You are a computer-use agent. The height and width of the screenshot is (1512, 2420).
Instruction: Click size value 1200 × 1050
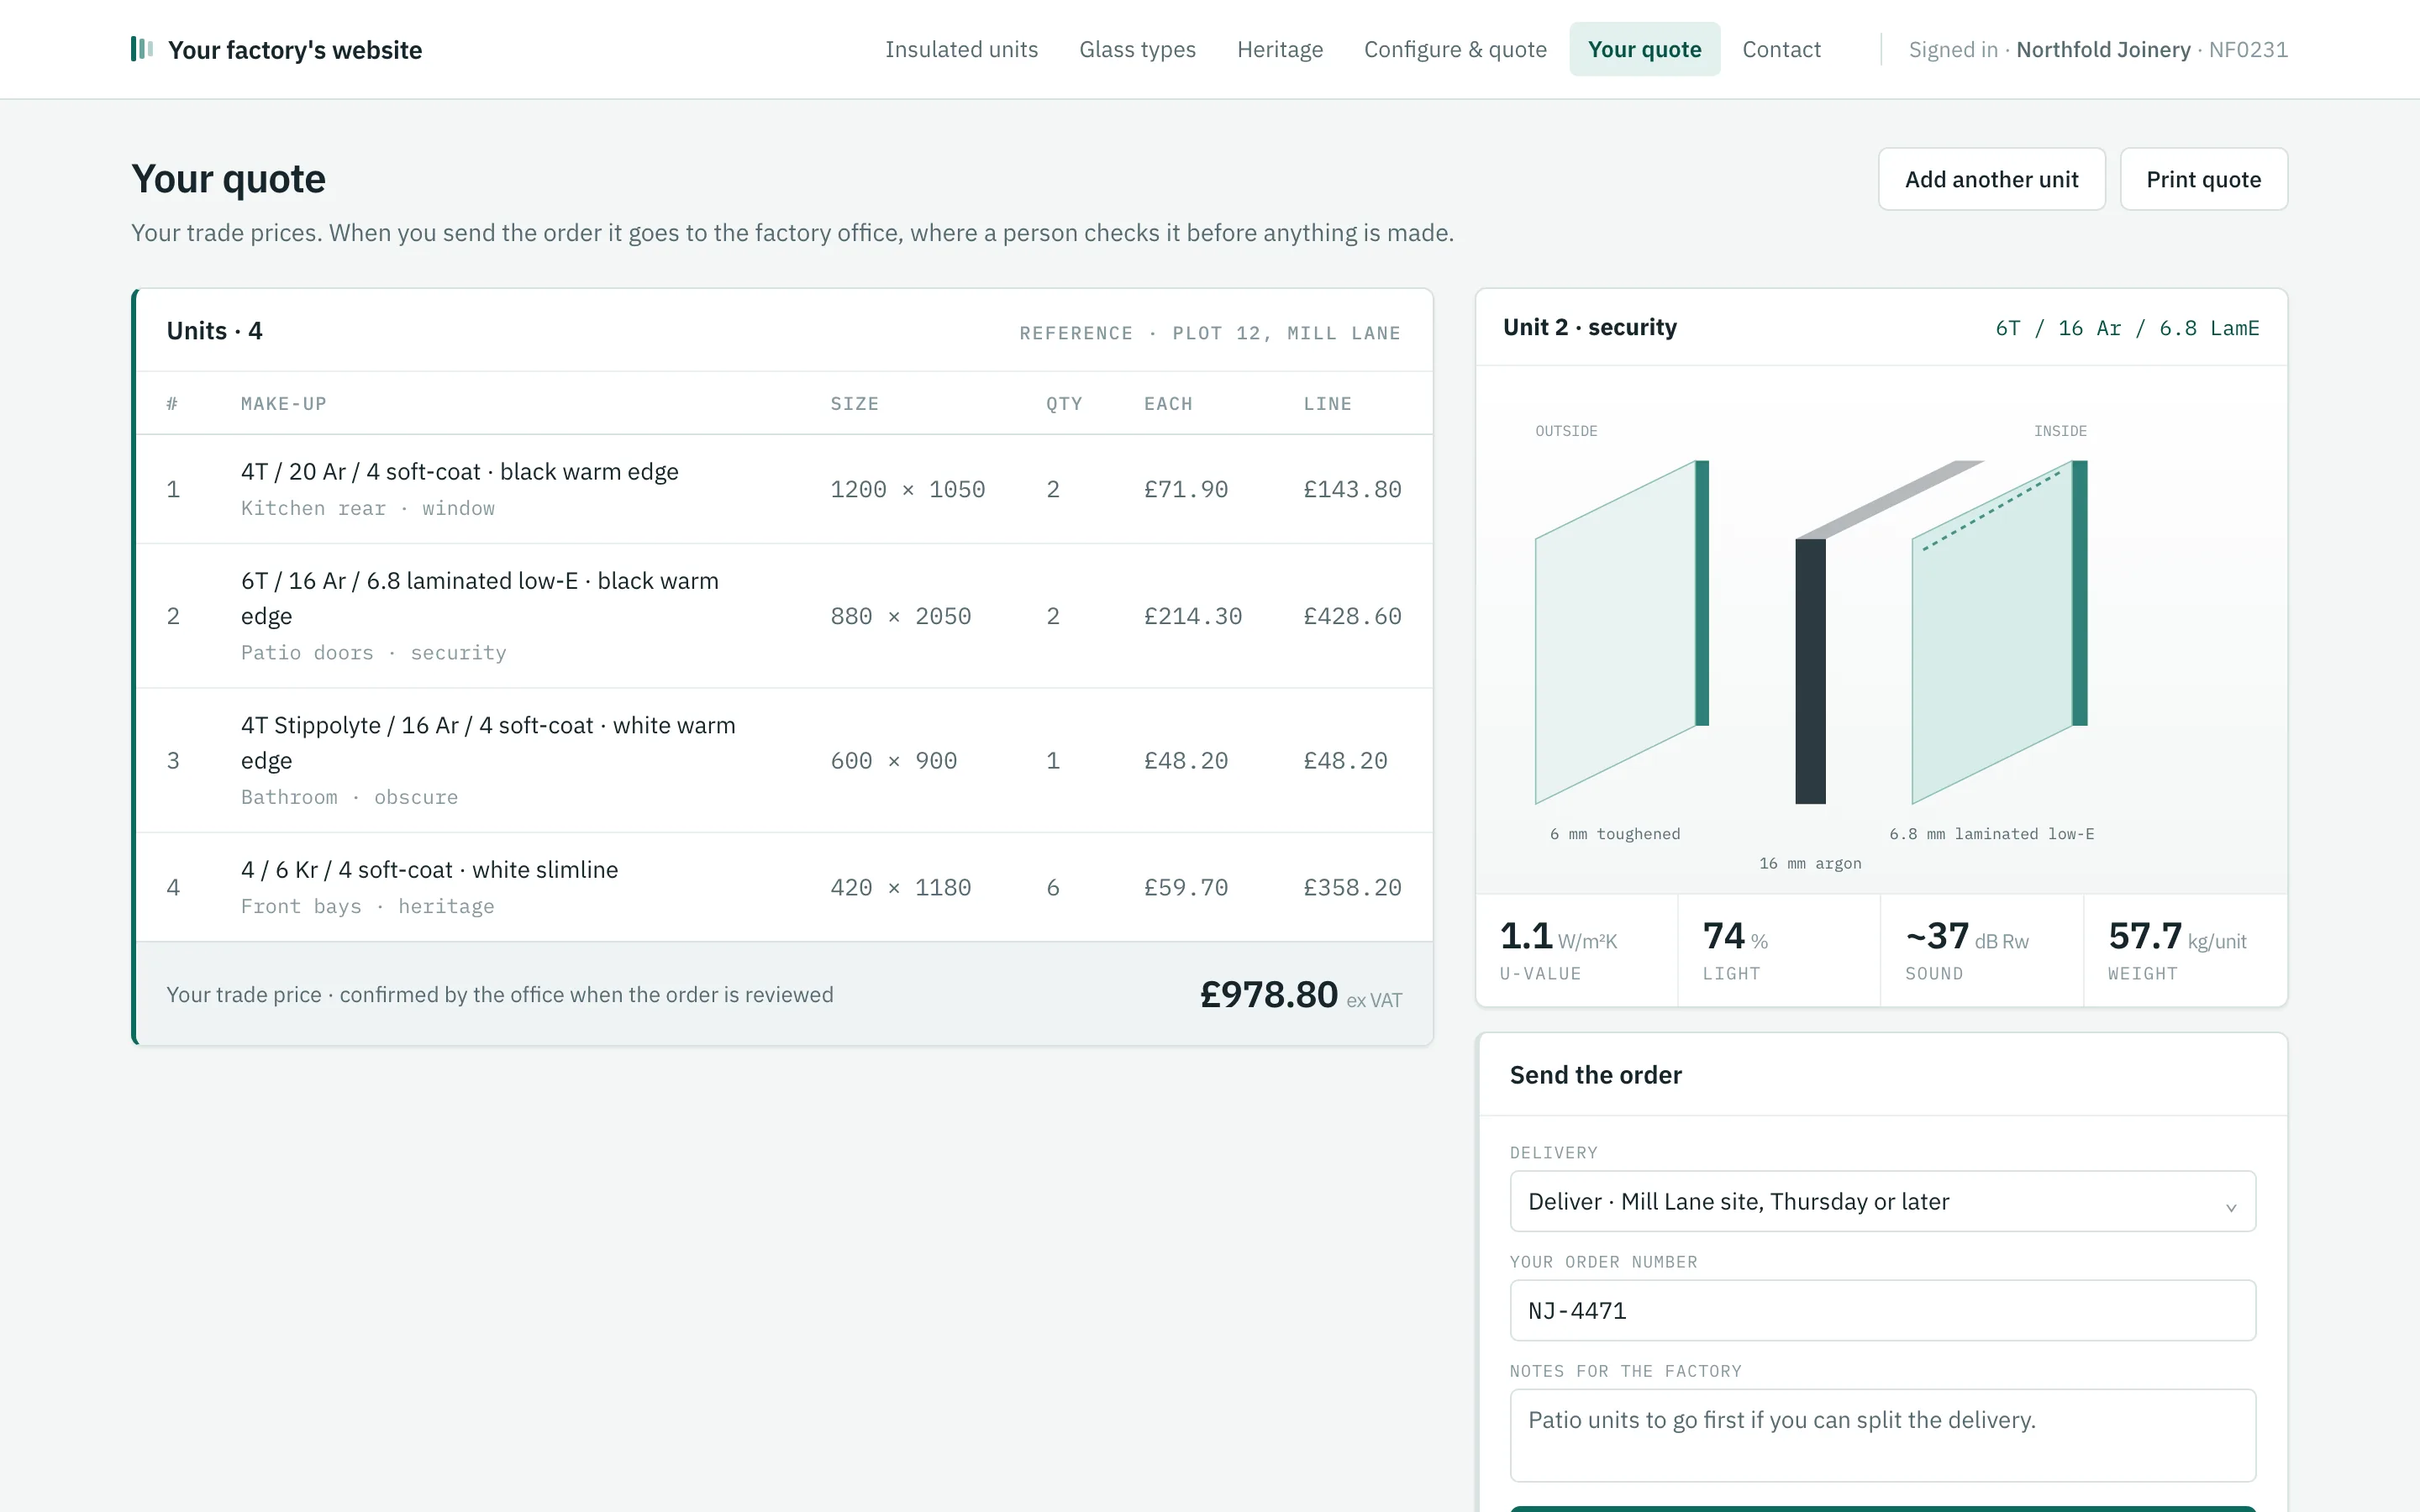pos(907,489)
